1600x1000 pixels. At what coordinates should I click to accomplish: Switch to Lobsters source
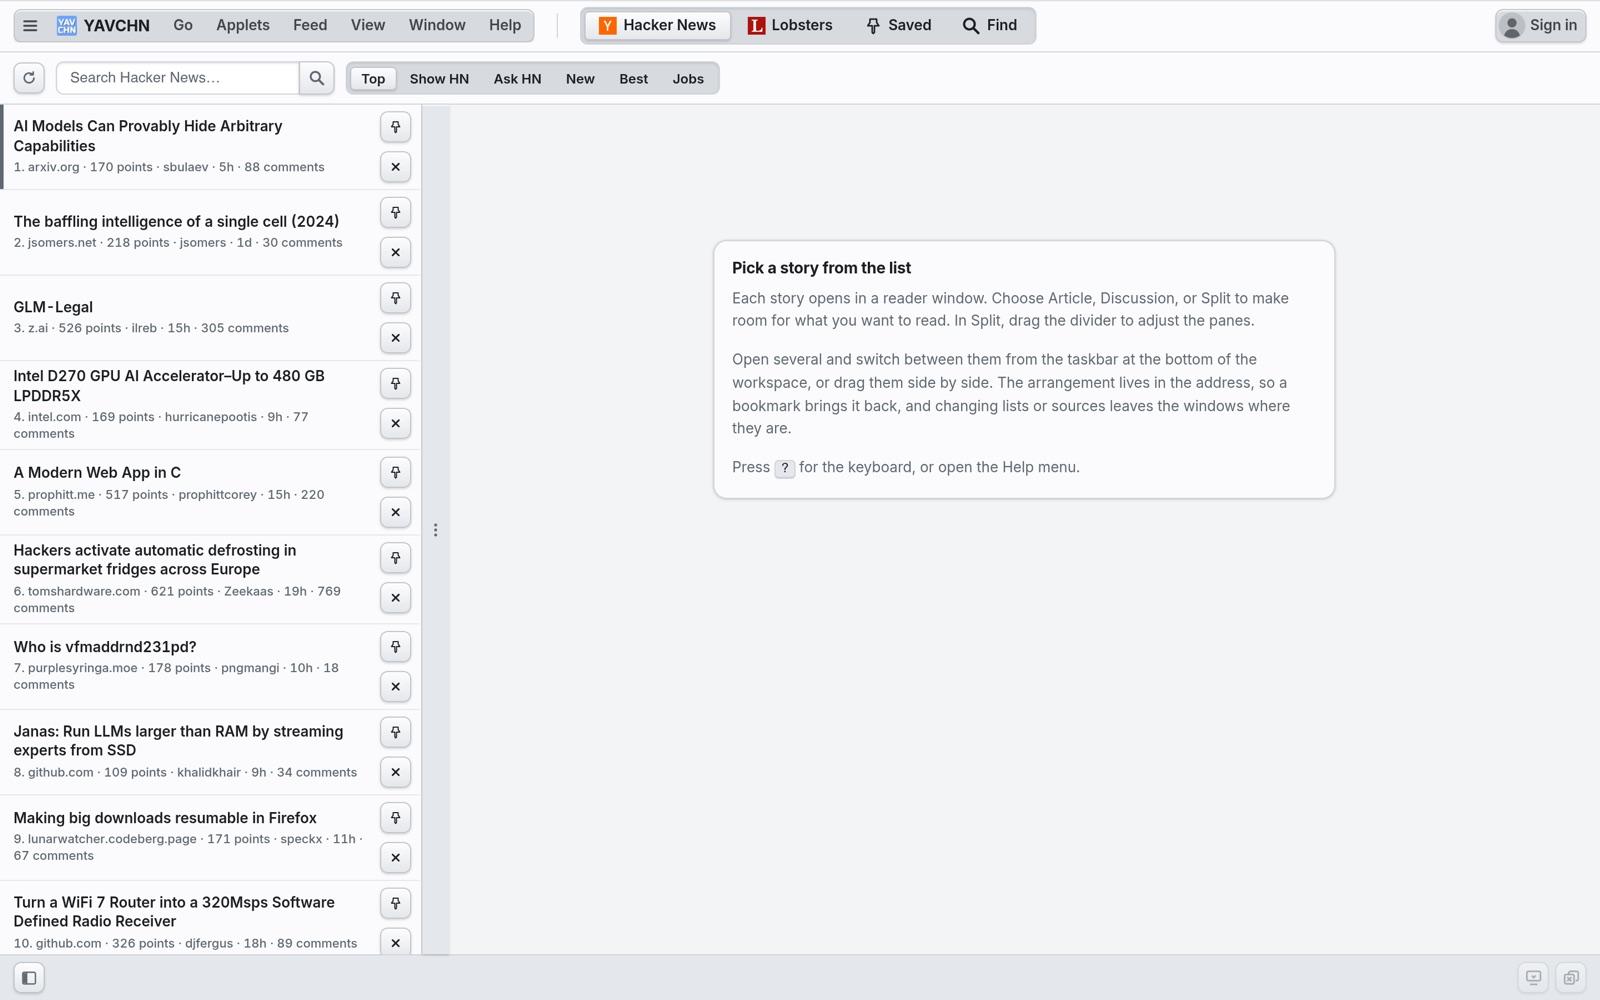pos(790,26)
